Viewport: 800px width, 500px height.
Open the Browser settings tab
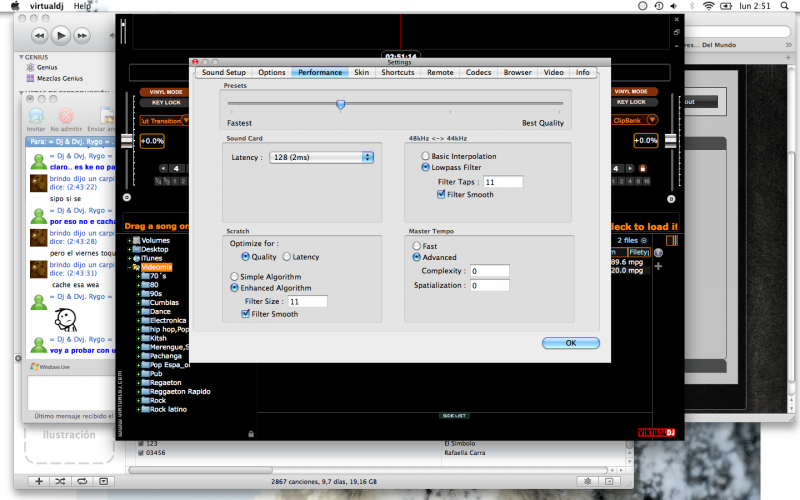[517, 72]
